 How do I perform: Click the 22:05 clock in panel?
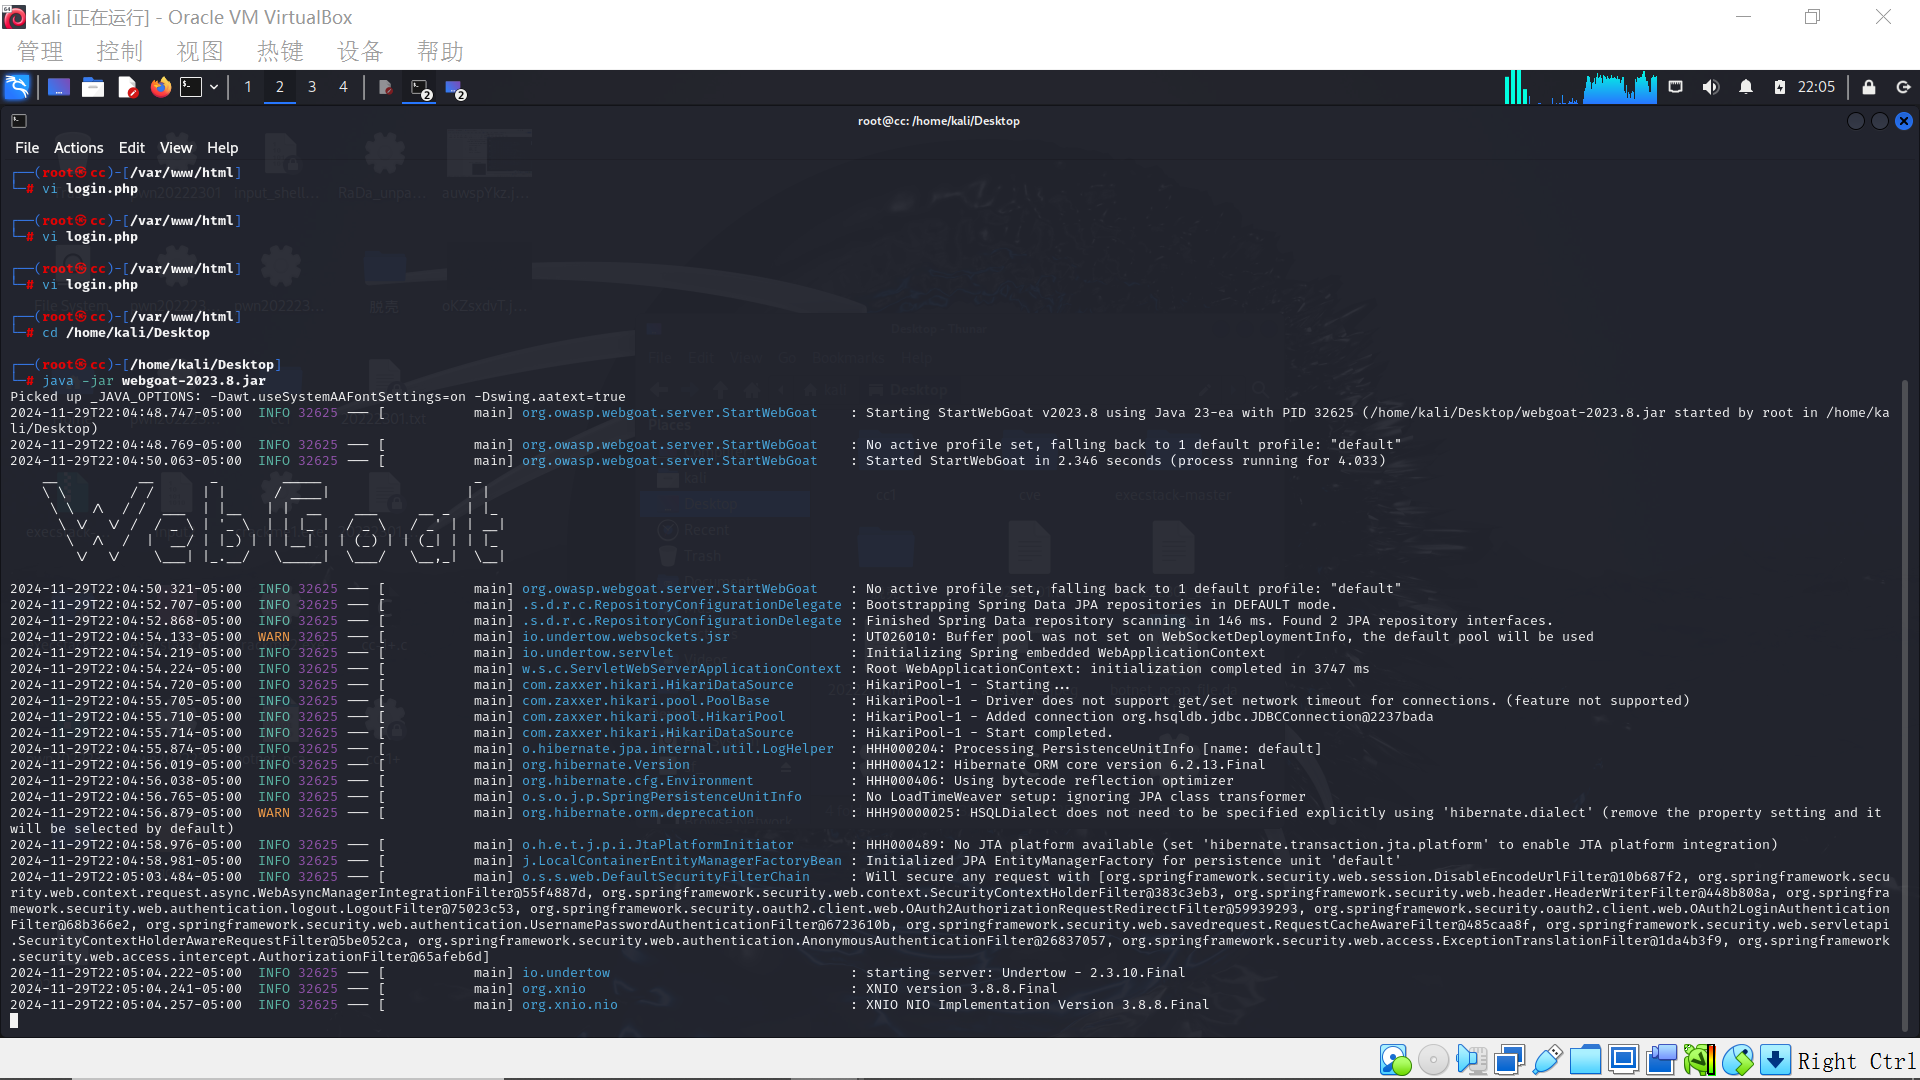coord(1816,87)
